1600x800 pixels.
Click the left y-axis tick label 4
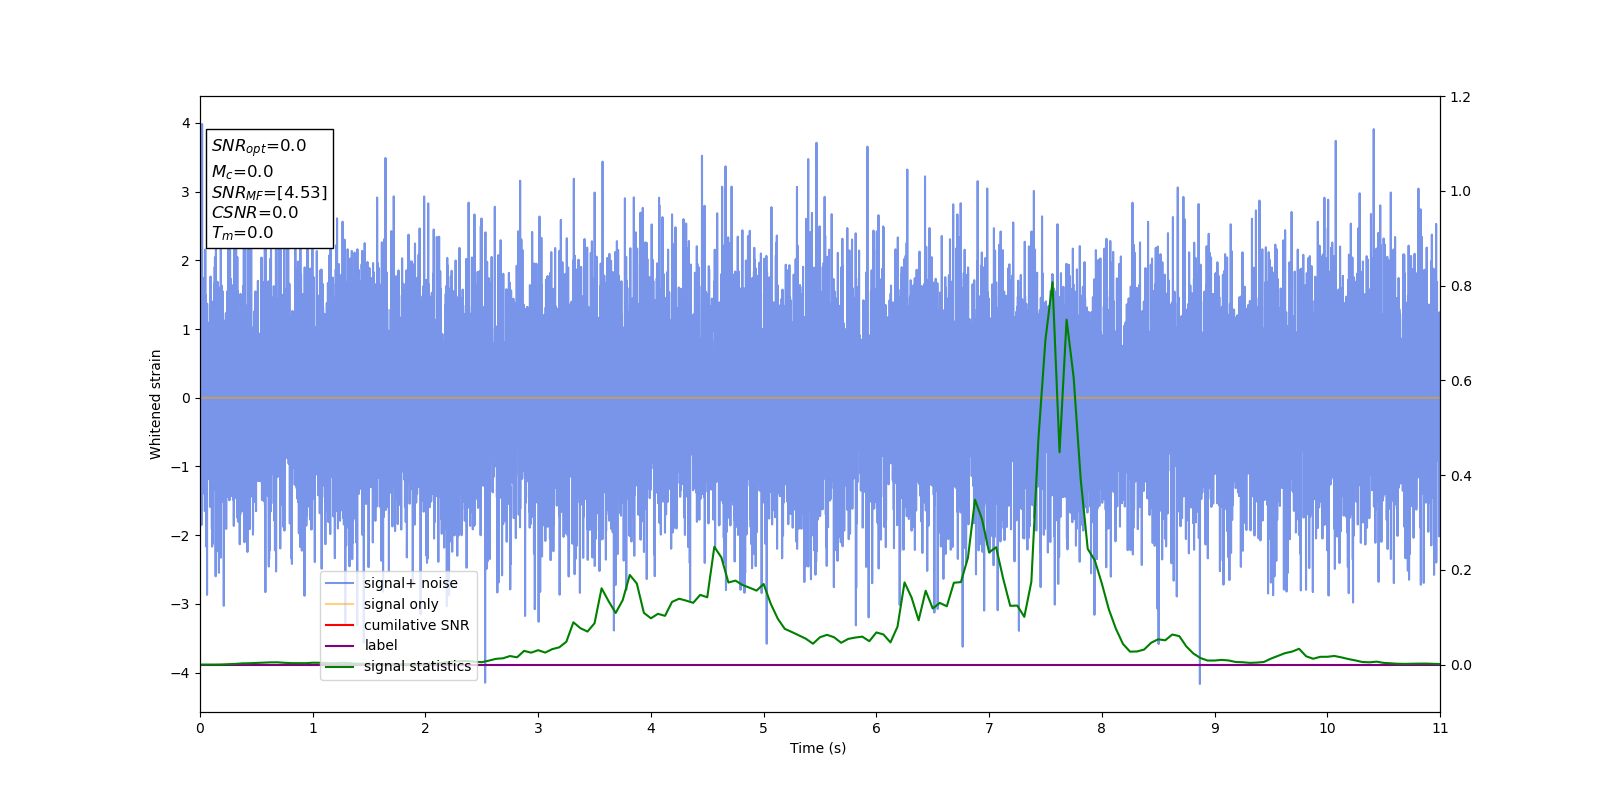pyautogui.click(x=186, y=123)
